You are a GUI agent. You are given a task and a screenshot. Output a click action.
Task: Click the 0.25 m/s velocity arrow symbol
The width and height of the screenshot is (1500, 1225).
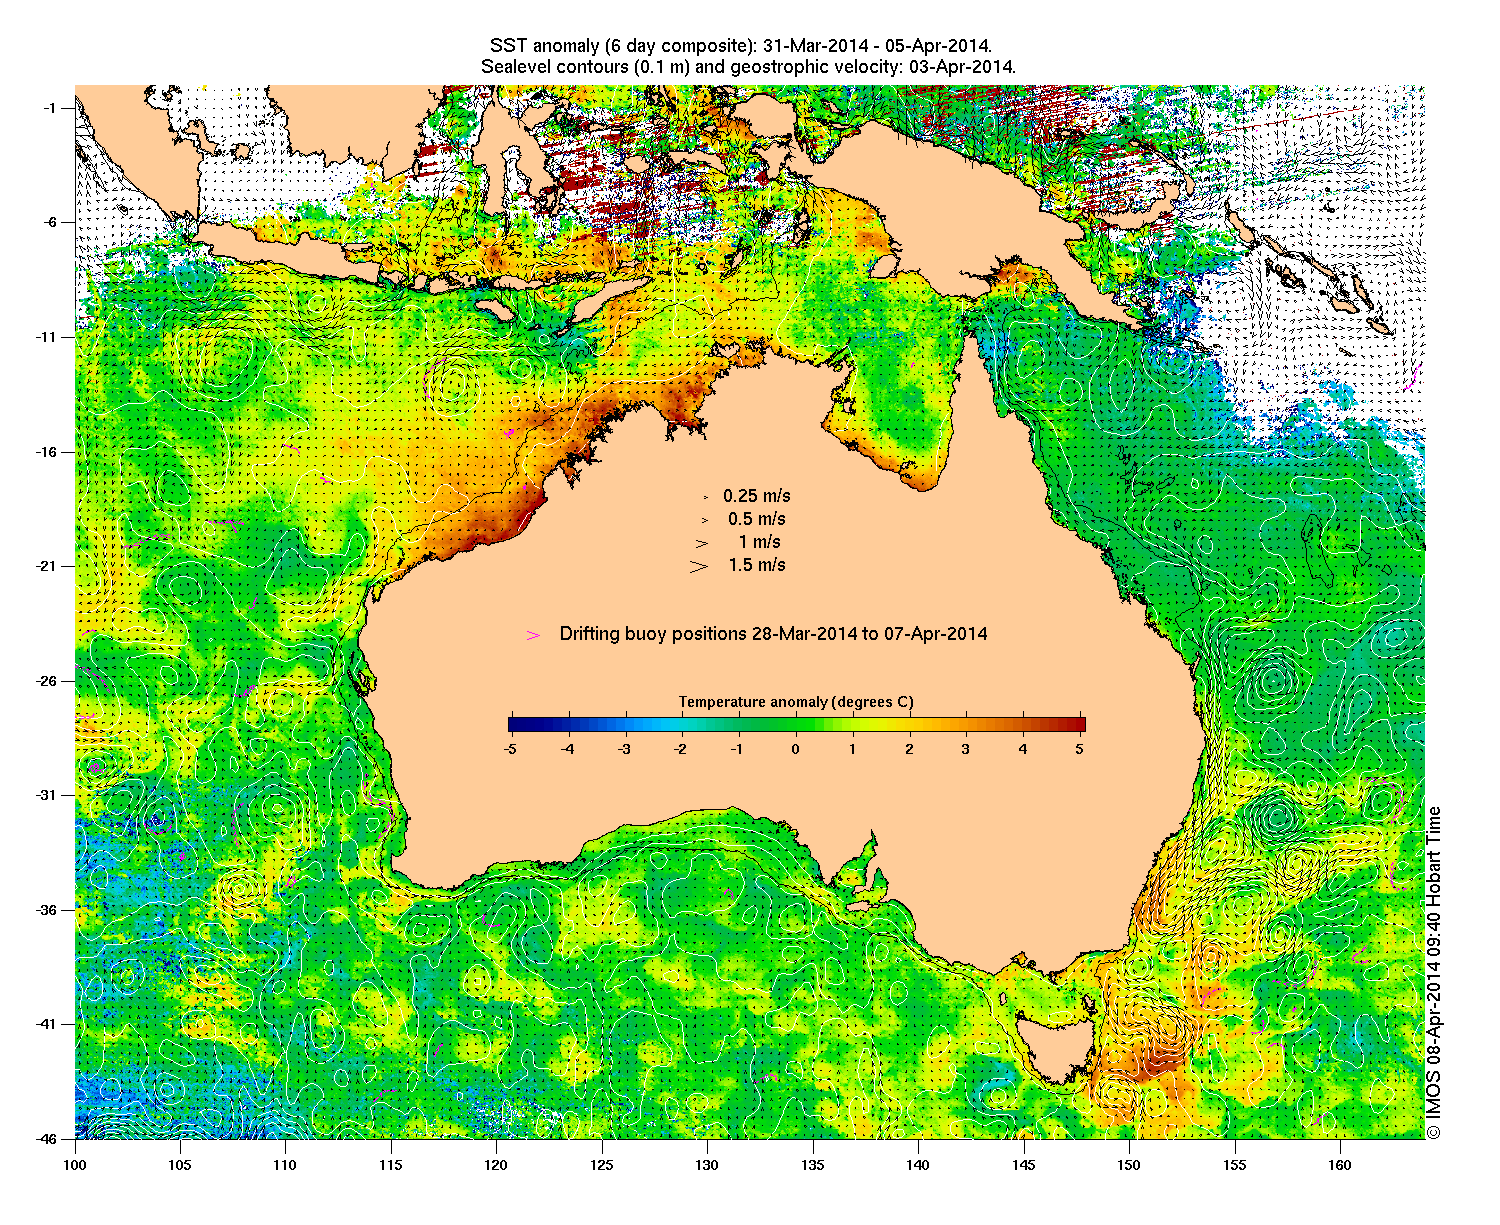pos(705,497)
